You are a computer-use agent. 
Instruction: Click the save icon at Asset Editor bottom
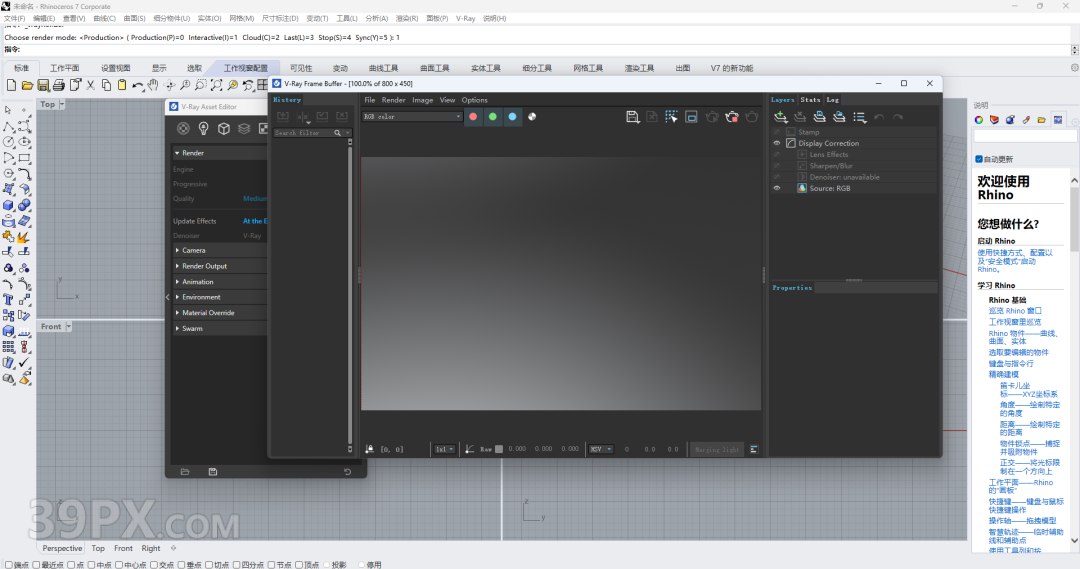(213, 471)
